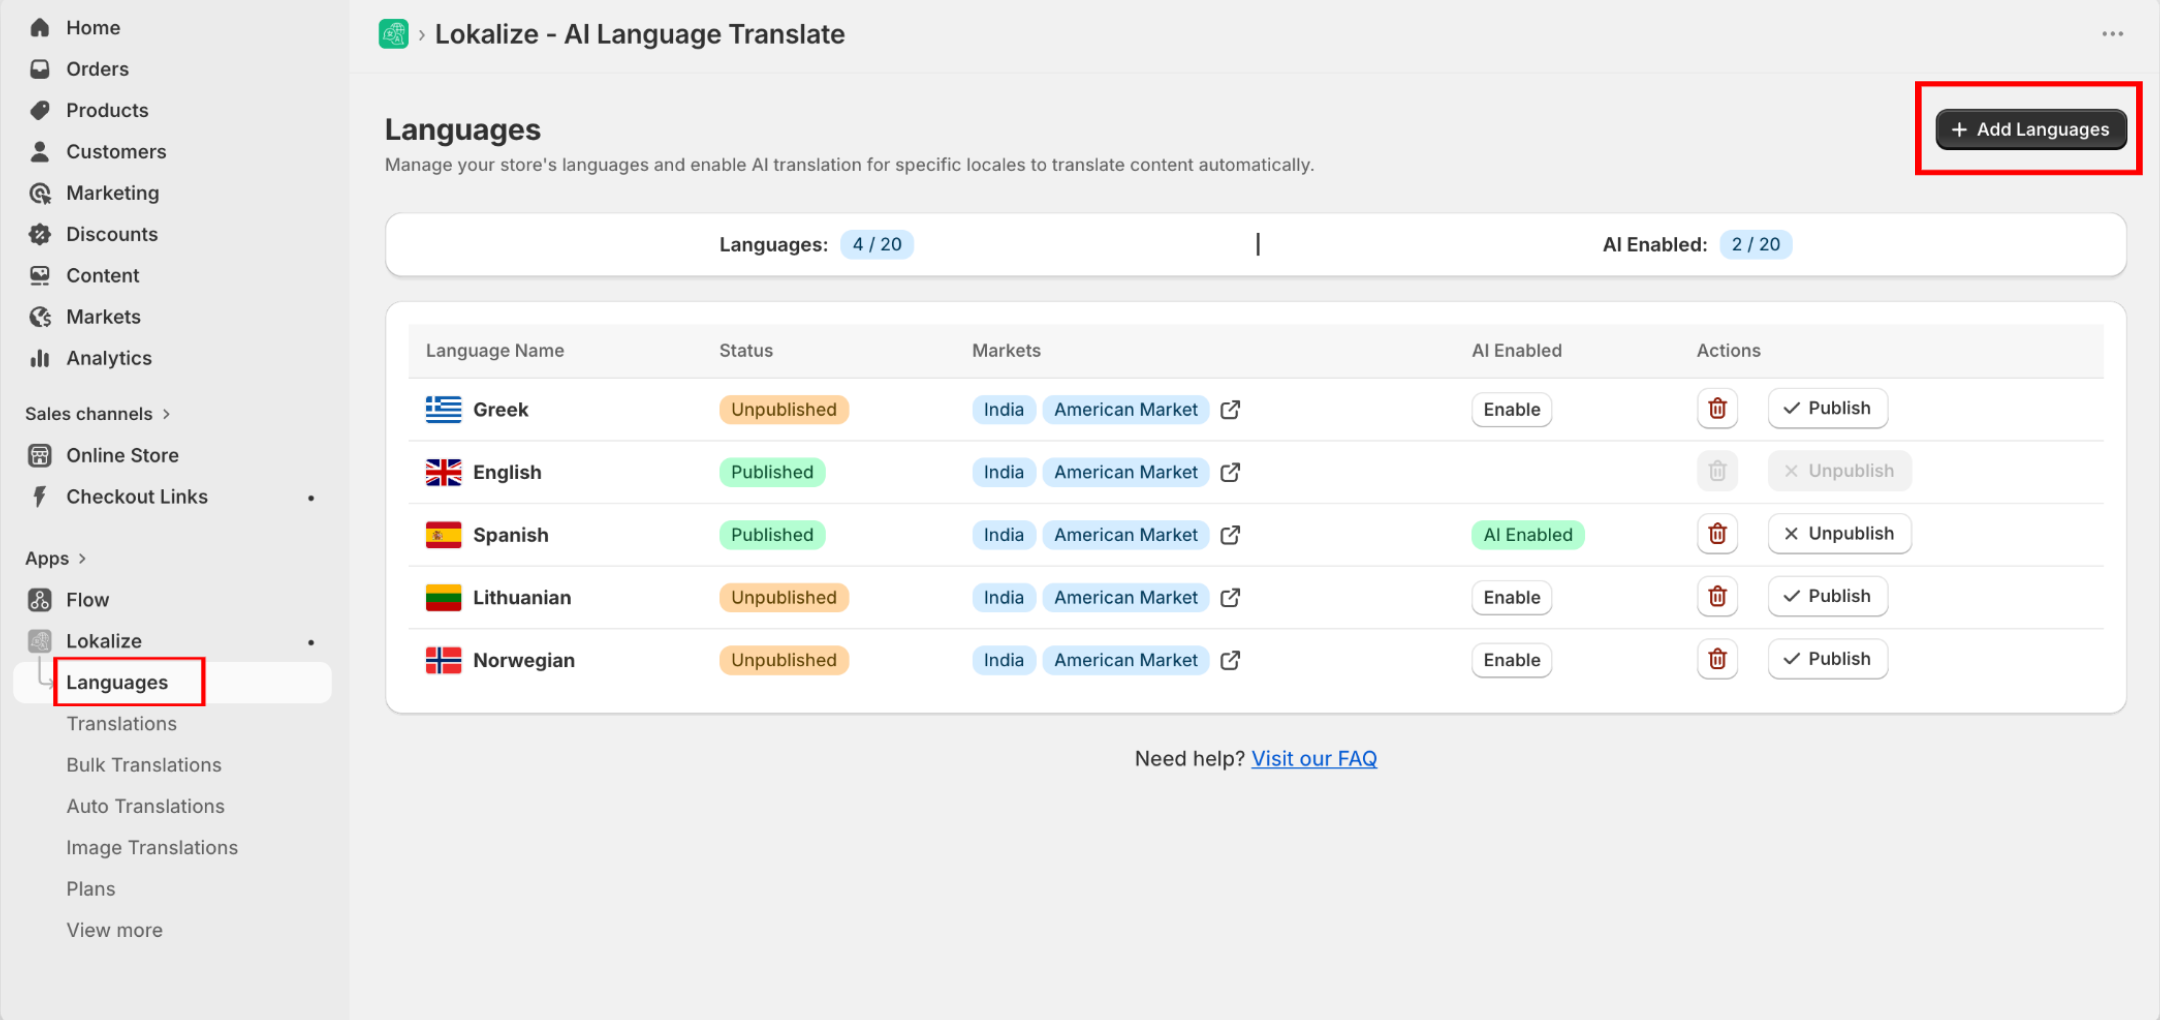The image size is (2160, 1020).
Task: Click the Languages 4 / 20 count badge
Action: 877,245
